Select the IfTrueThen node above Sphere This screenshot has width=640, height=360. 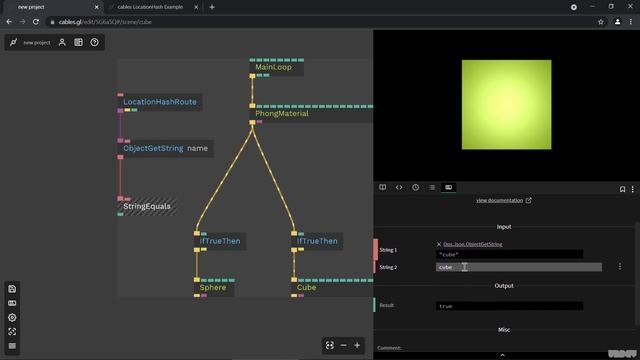pos(220,241)
